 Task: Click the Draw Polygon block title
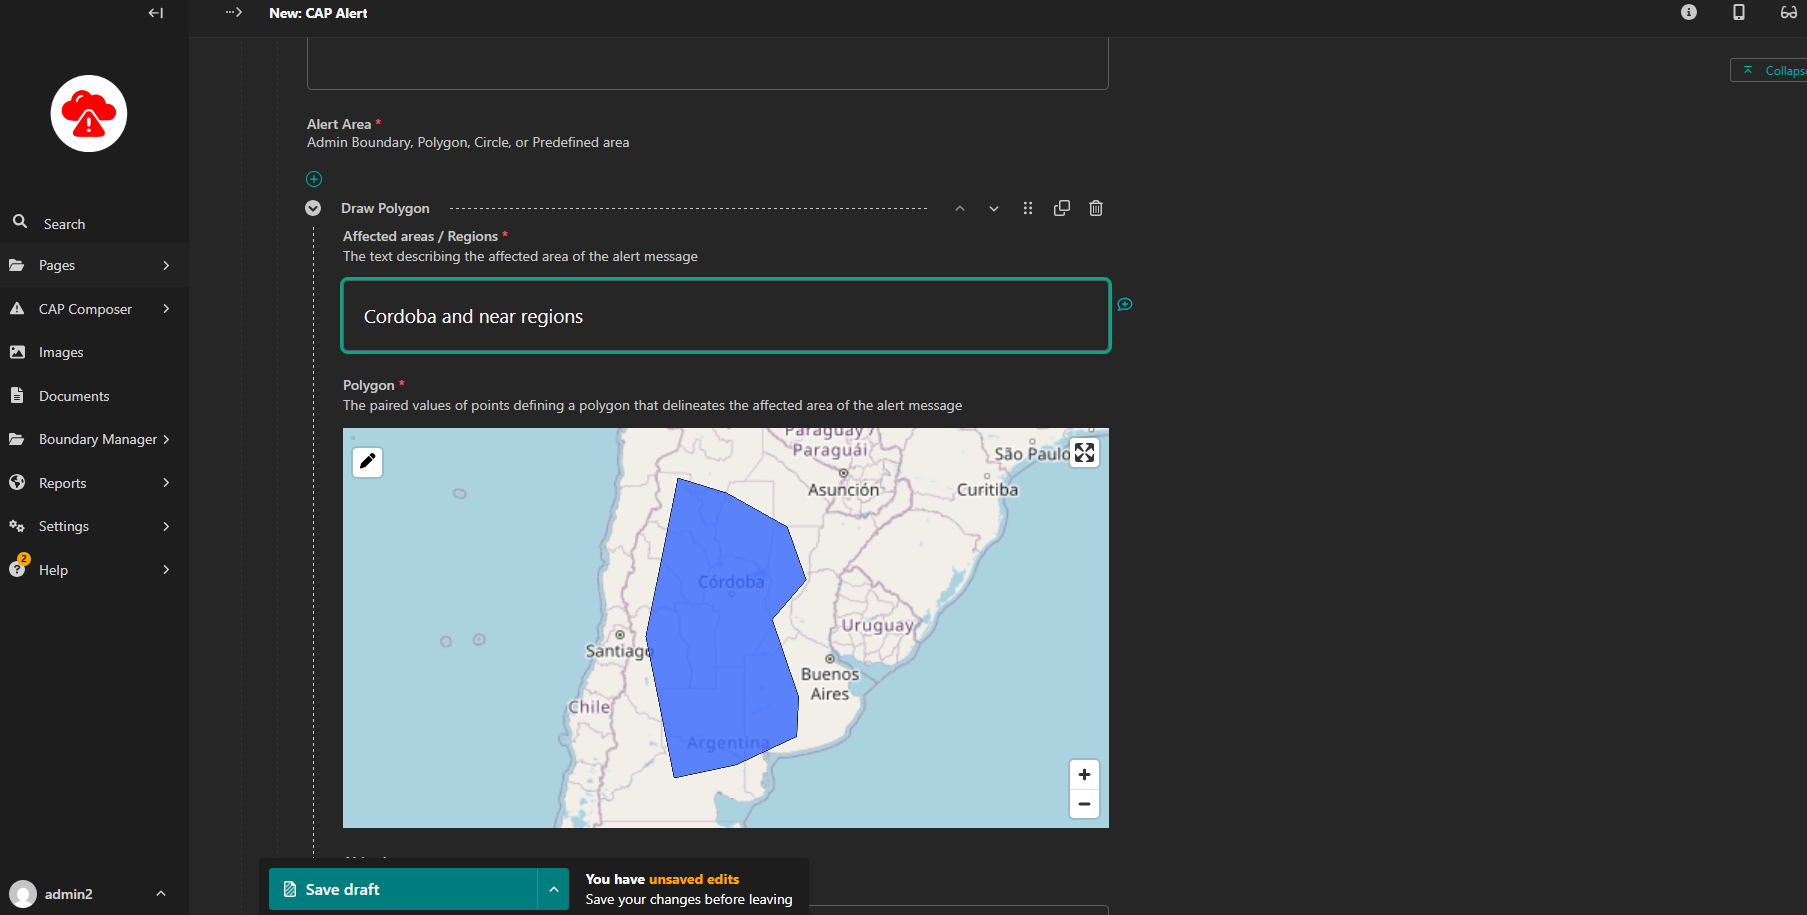tap(385, 208)
